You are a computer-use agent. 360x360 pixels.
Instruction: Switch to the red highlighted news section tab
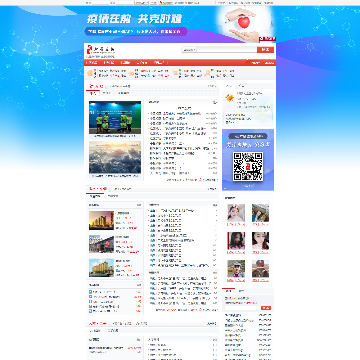[96, 86]
